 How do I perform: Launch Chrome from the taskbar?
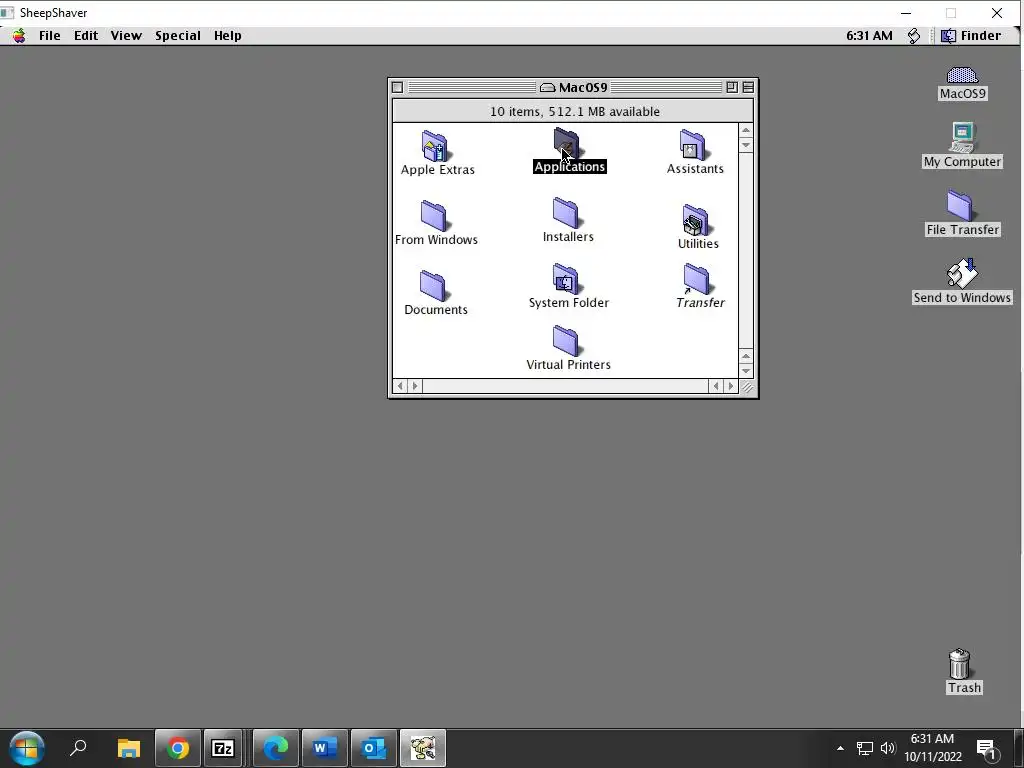point(177,748)
